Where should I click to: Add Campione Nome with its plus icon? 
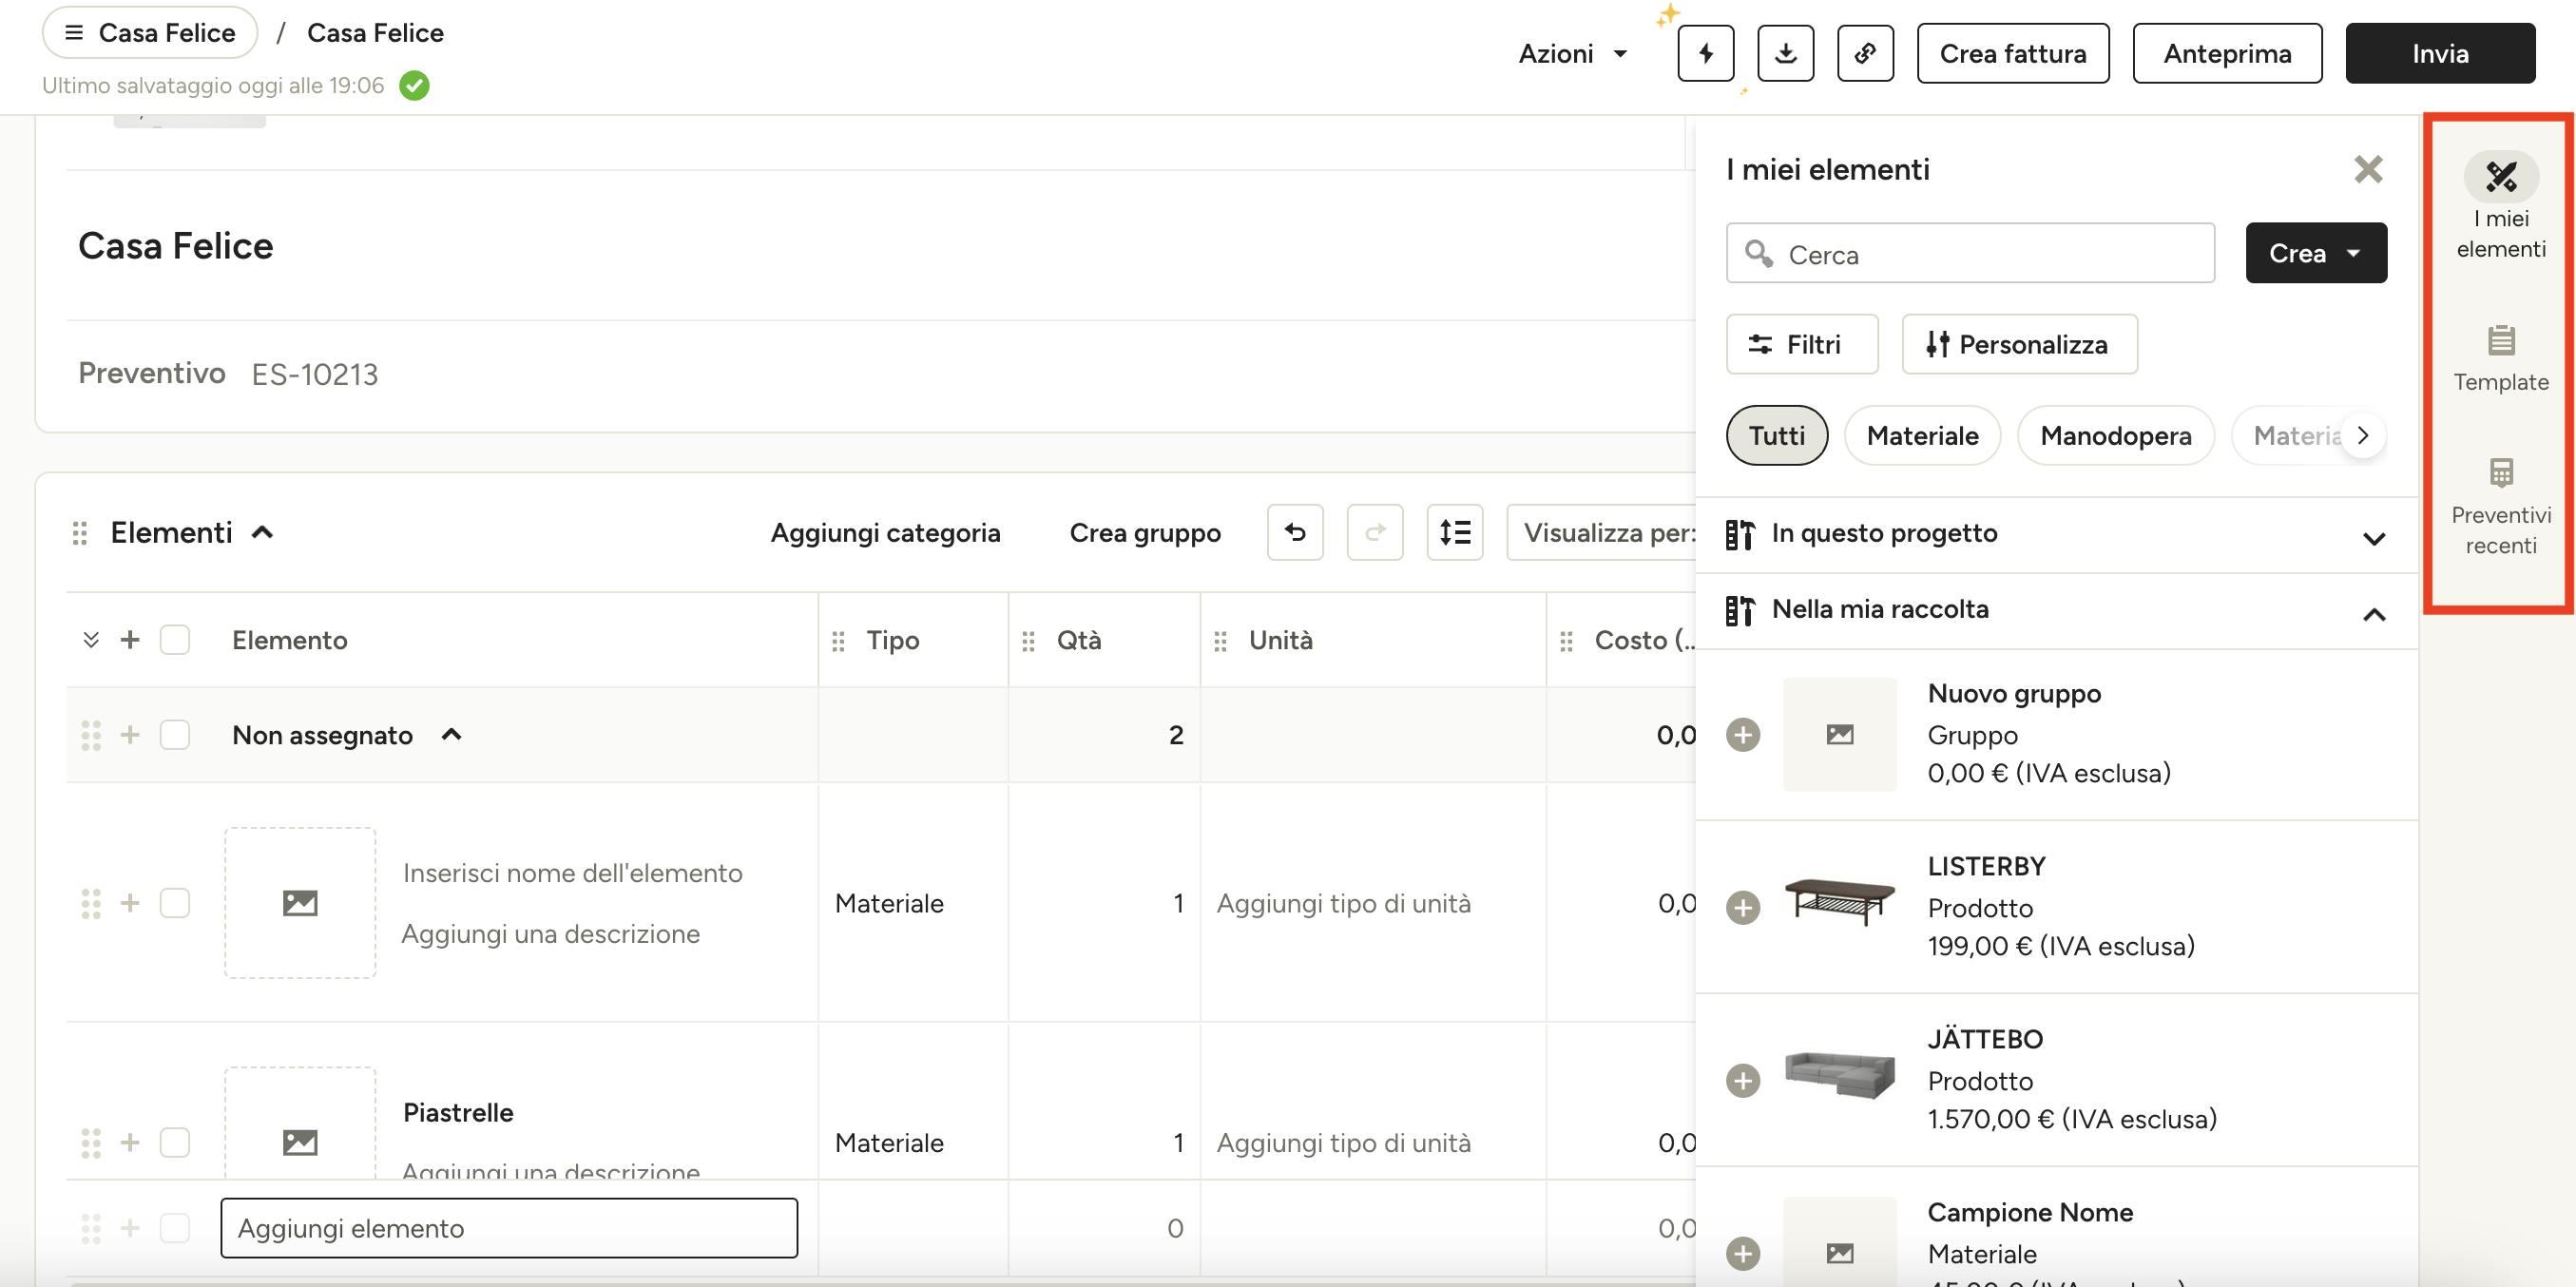coord(1743,1253)
